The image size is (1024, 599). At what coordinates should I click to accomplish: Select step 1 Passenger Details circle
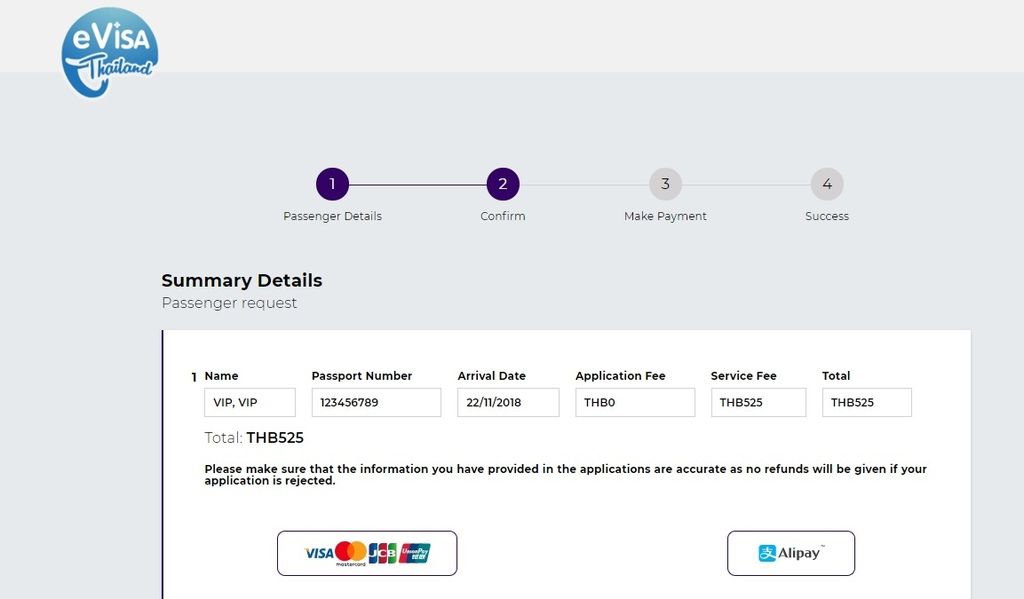[x=332, y=184]
